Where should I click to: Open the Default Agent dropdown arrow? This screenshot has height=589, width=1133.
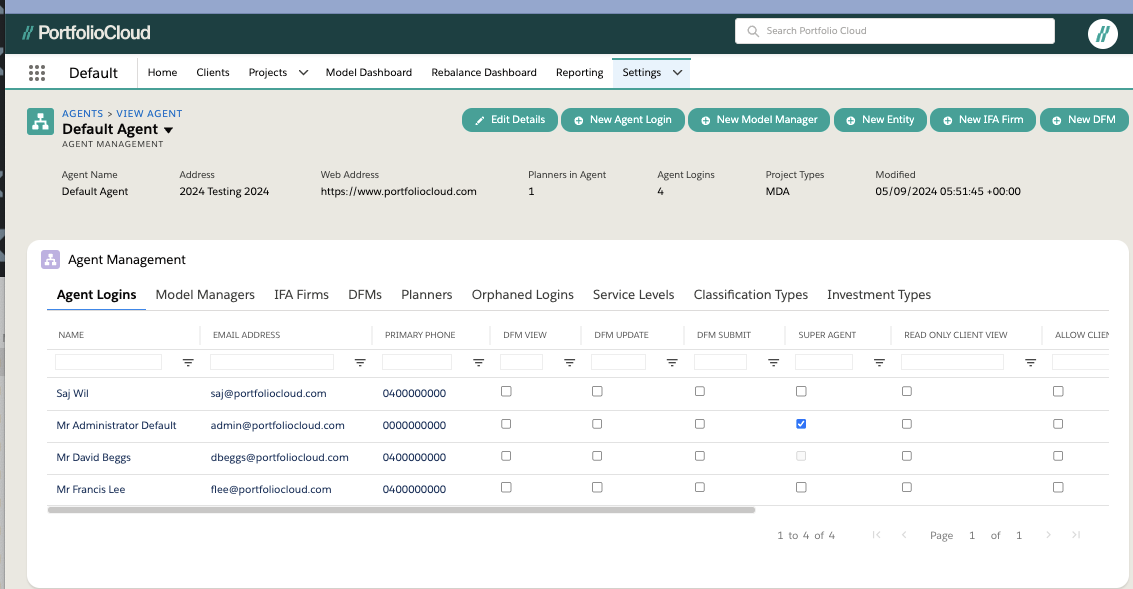point(168,130)
